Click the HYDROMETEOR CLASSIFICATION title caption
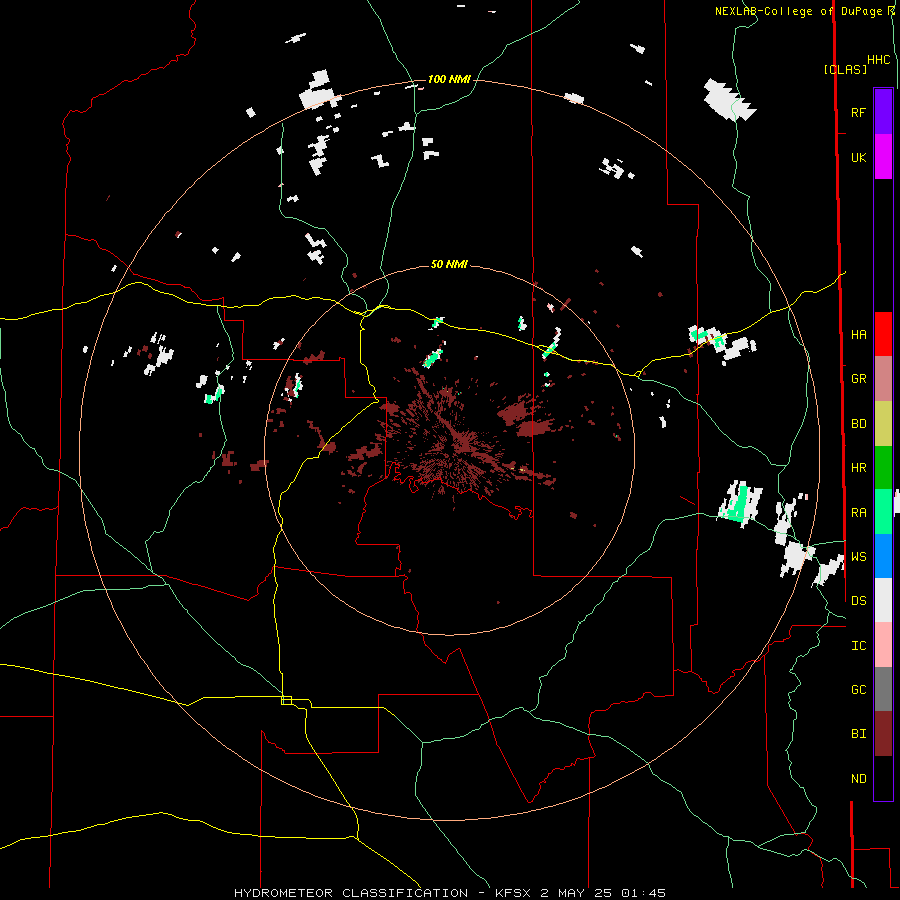This screenshot has height=900, width=900. (x=351, y=893)
